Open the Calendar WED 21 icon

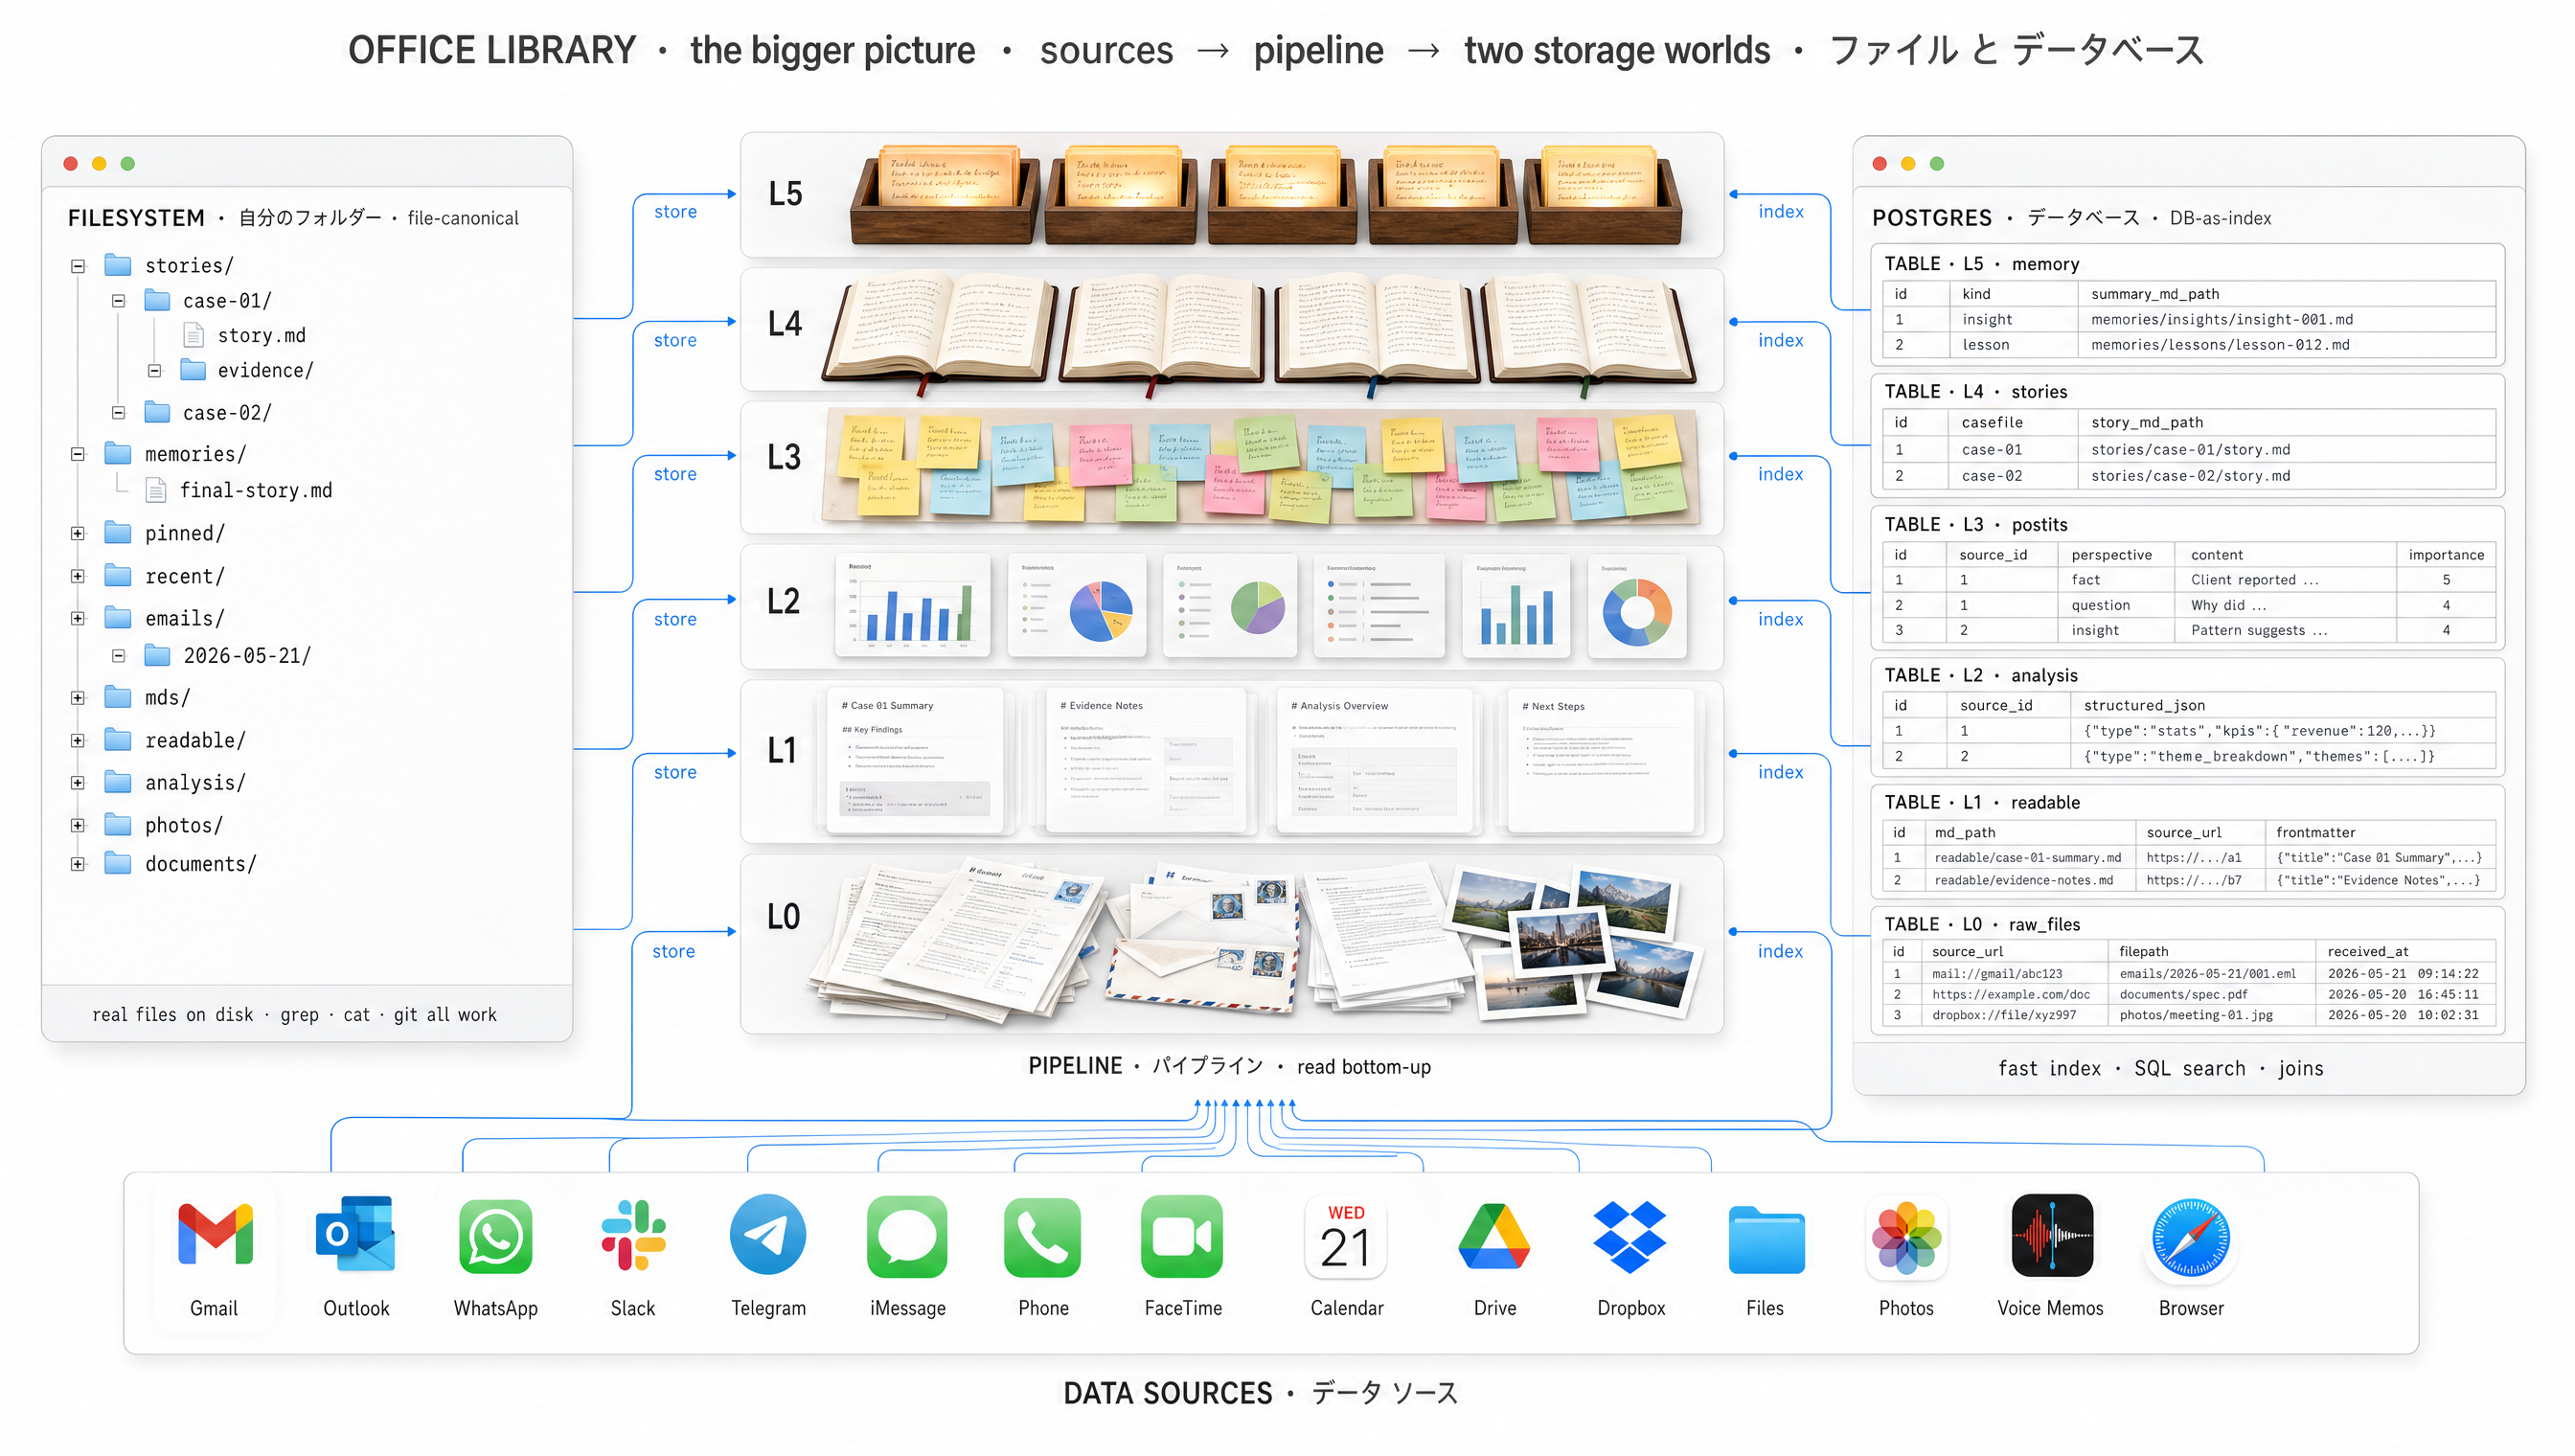[x=1346, y=1236]
